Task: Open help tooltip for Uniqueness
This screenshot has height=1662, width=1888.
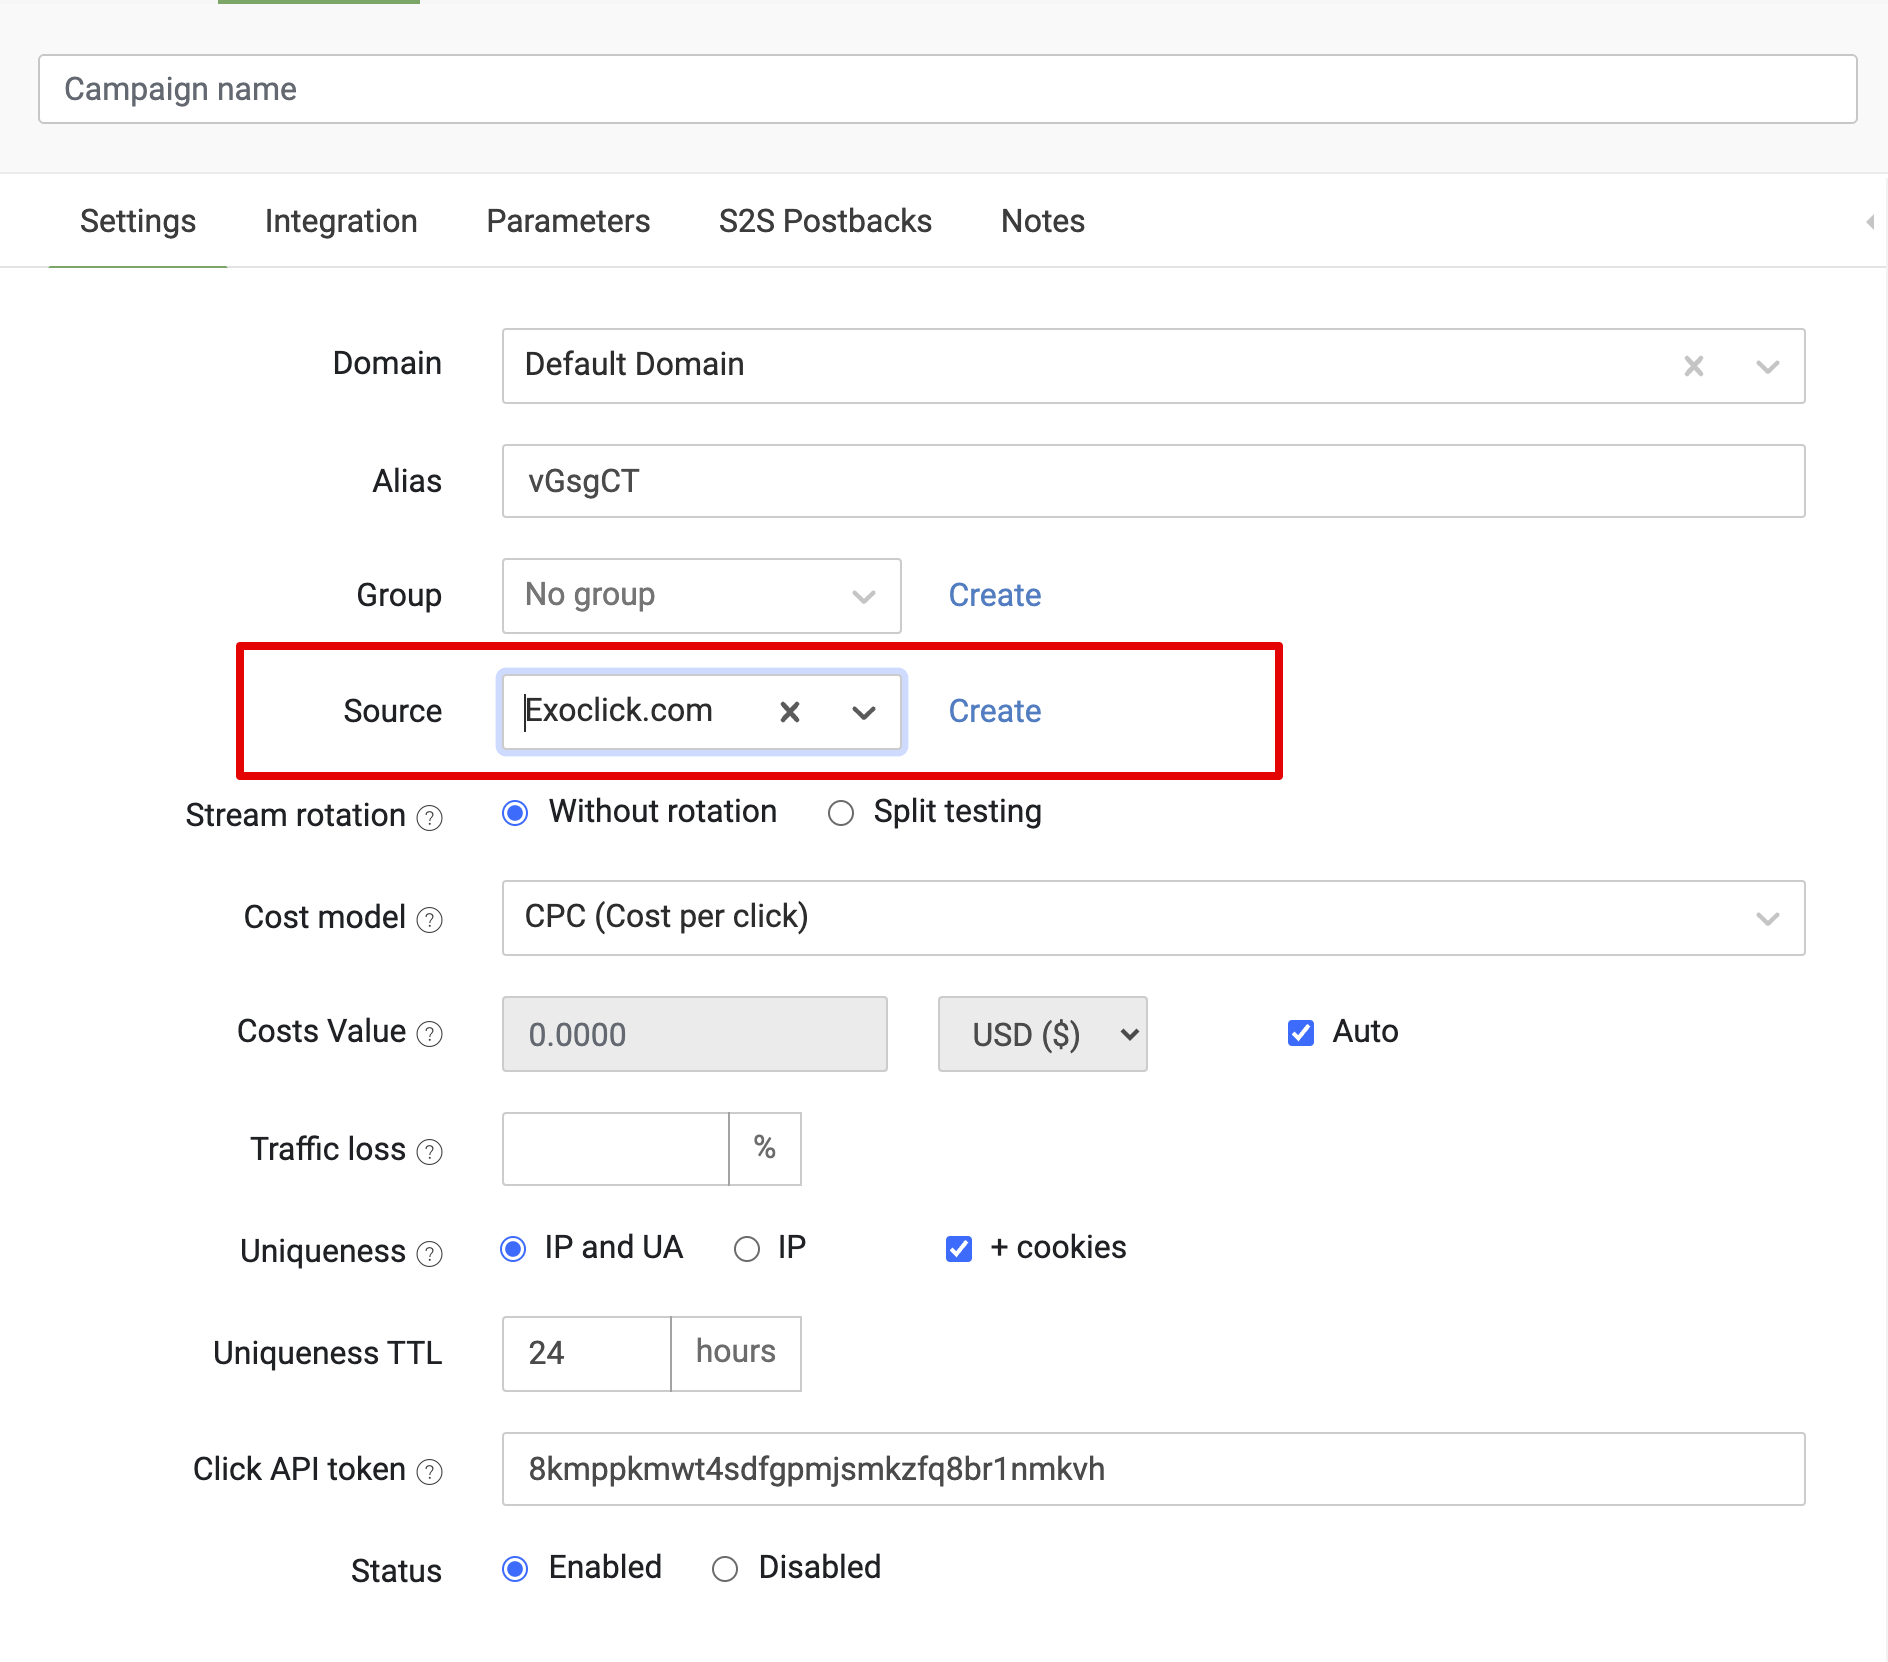Action: click(x=430, y=1254)
